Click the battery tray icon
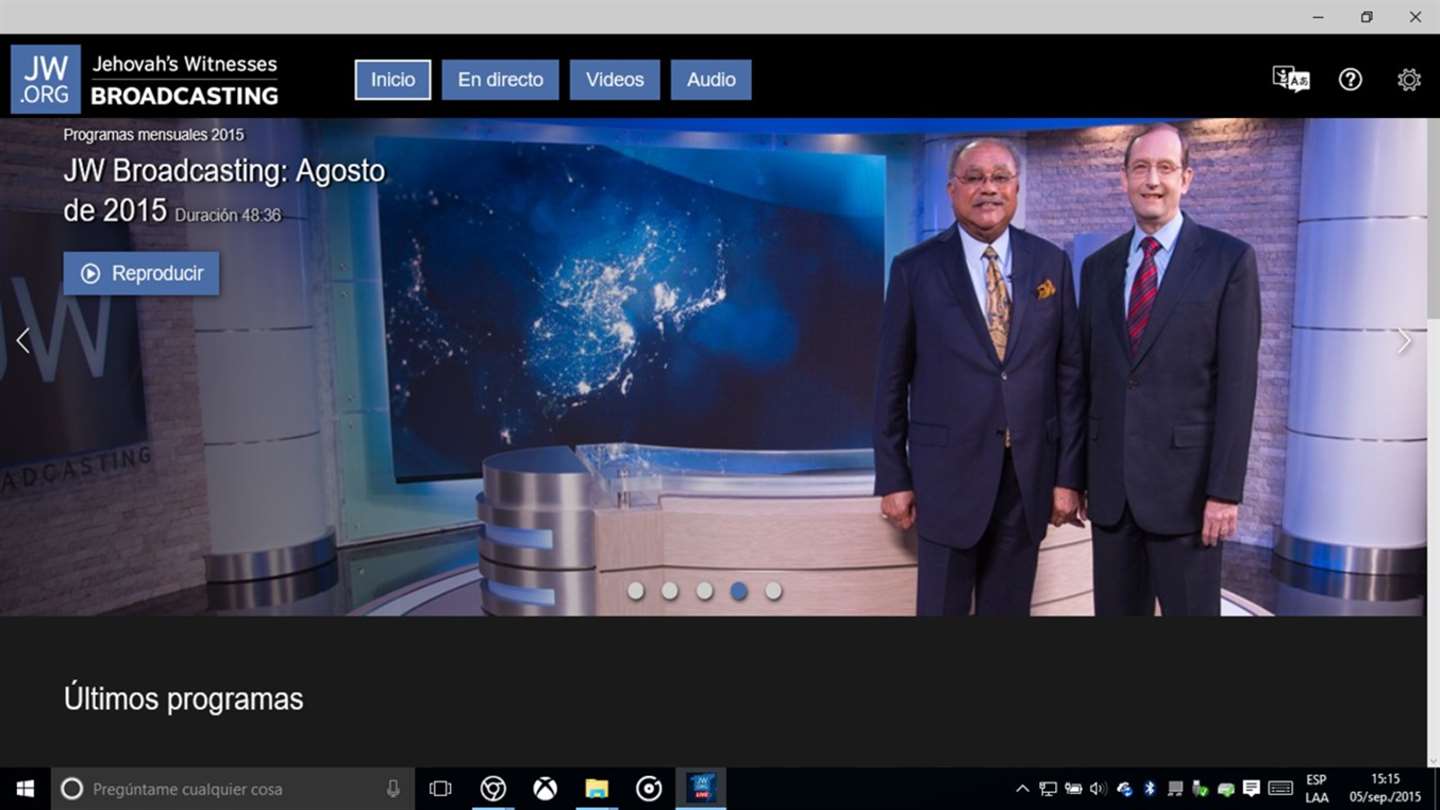 (x=1073, y=789)
